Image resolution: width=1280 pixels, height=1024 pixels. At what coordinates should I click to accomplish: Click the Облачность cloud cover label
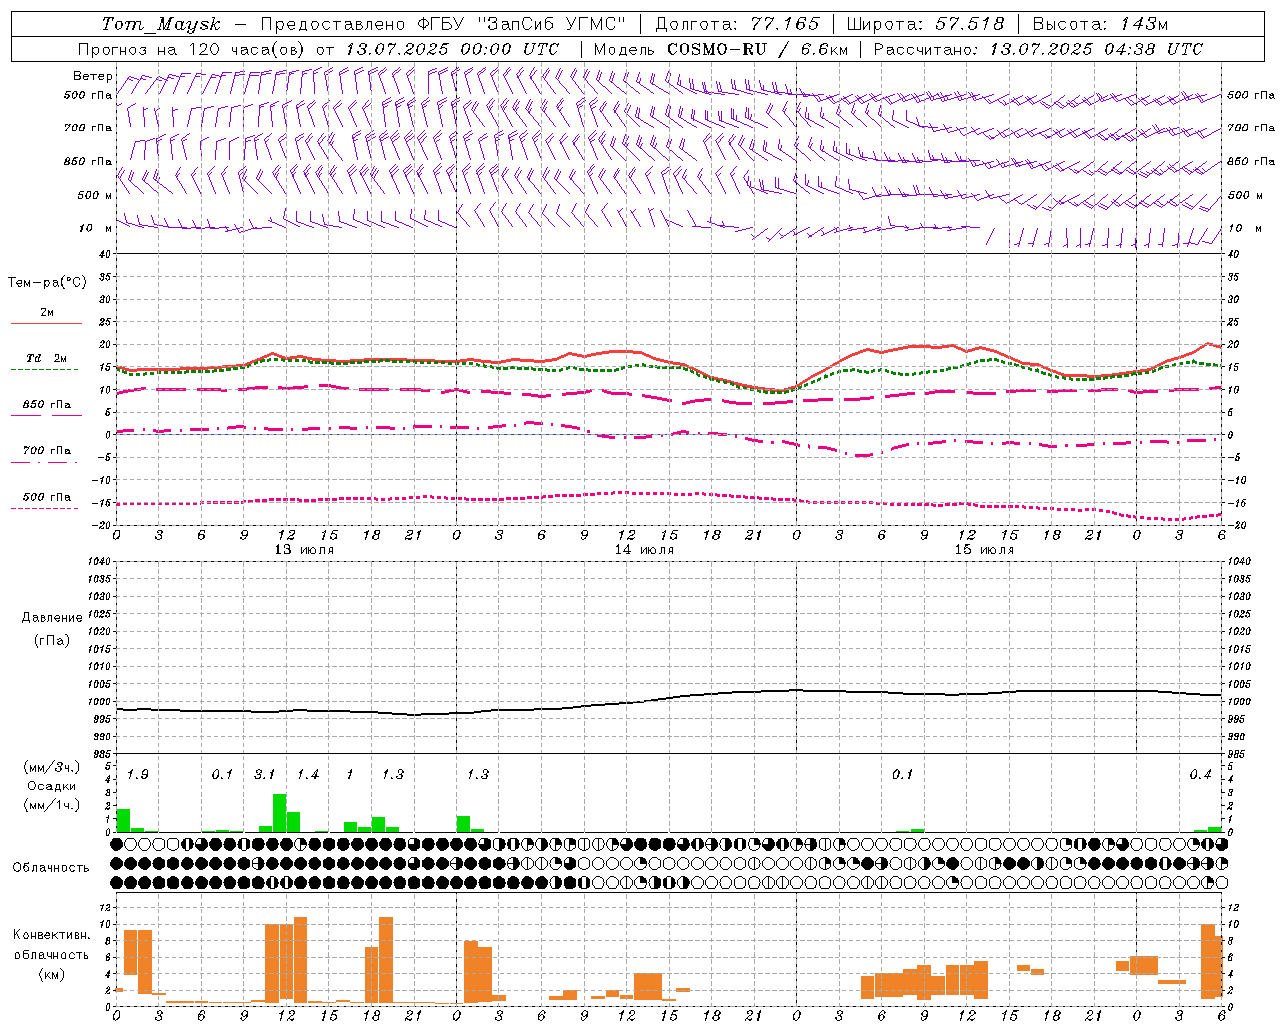coord(51,867)
